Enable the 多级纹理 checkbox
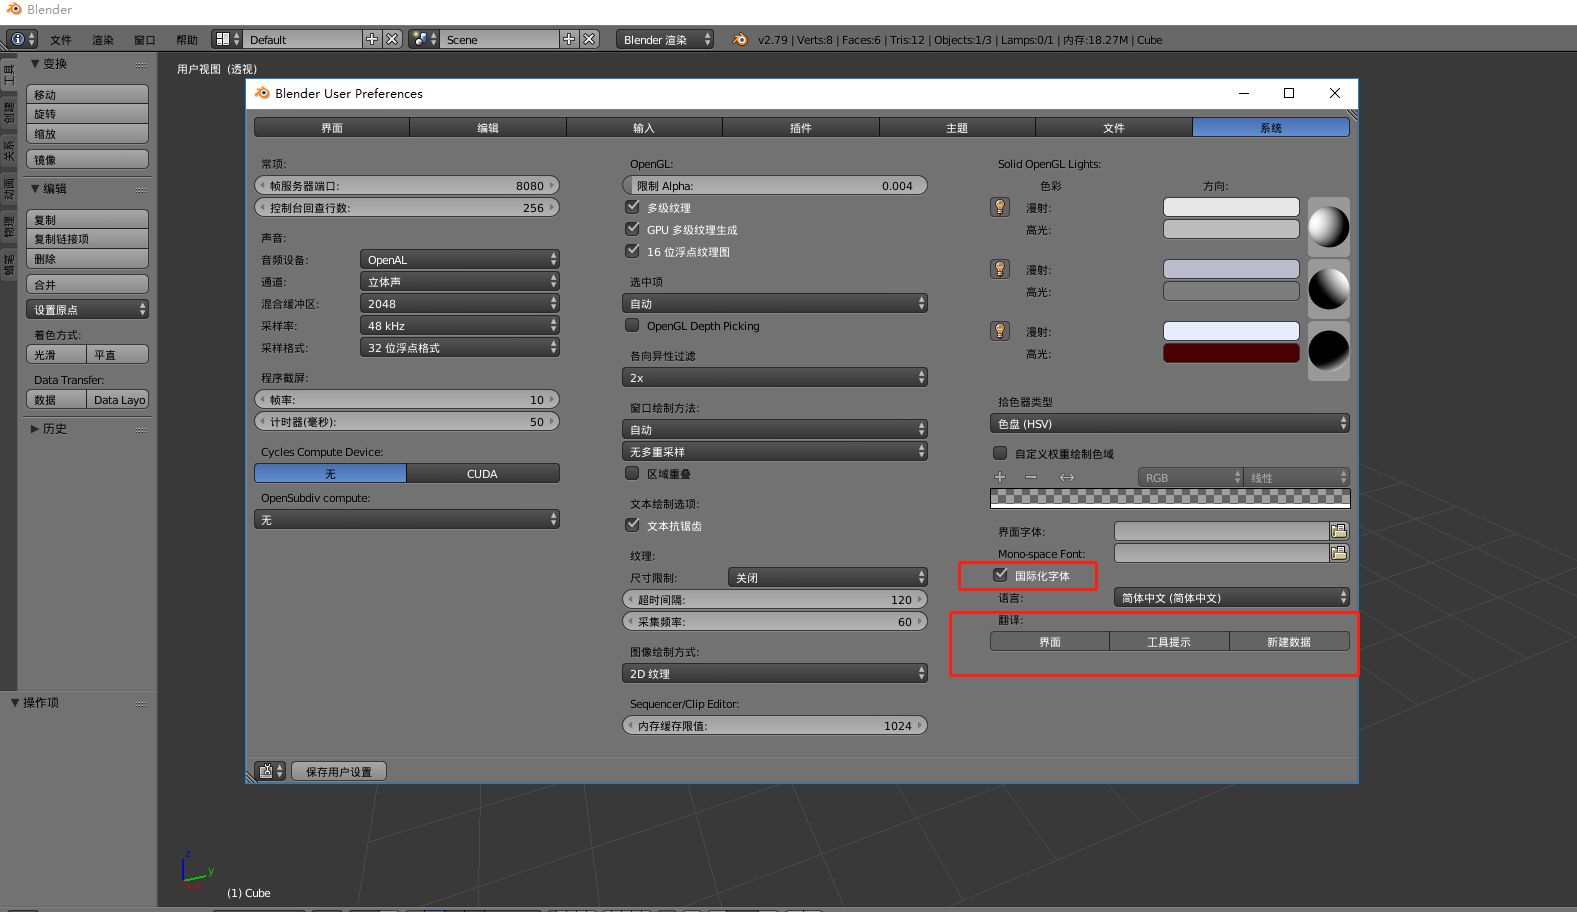Image resolution: width=1577 pixels, height=912 pixels. (x=632, y=207)
